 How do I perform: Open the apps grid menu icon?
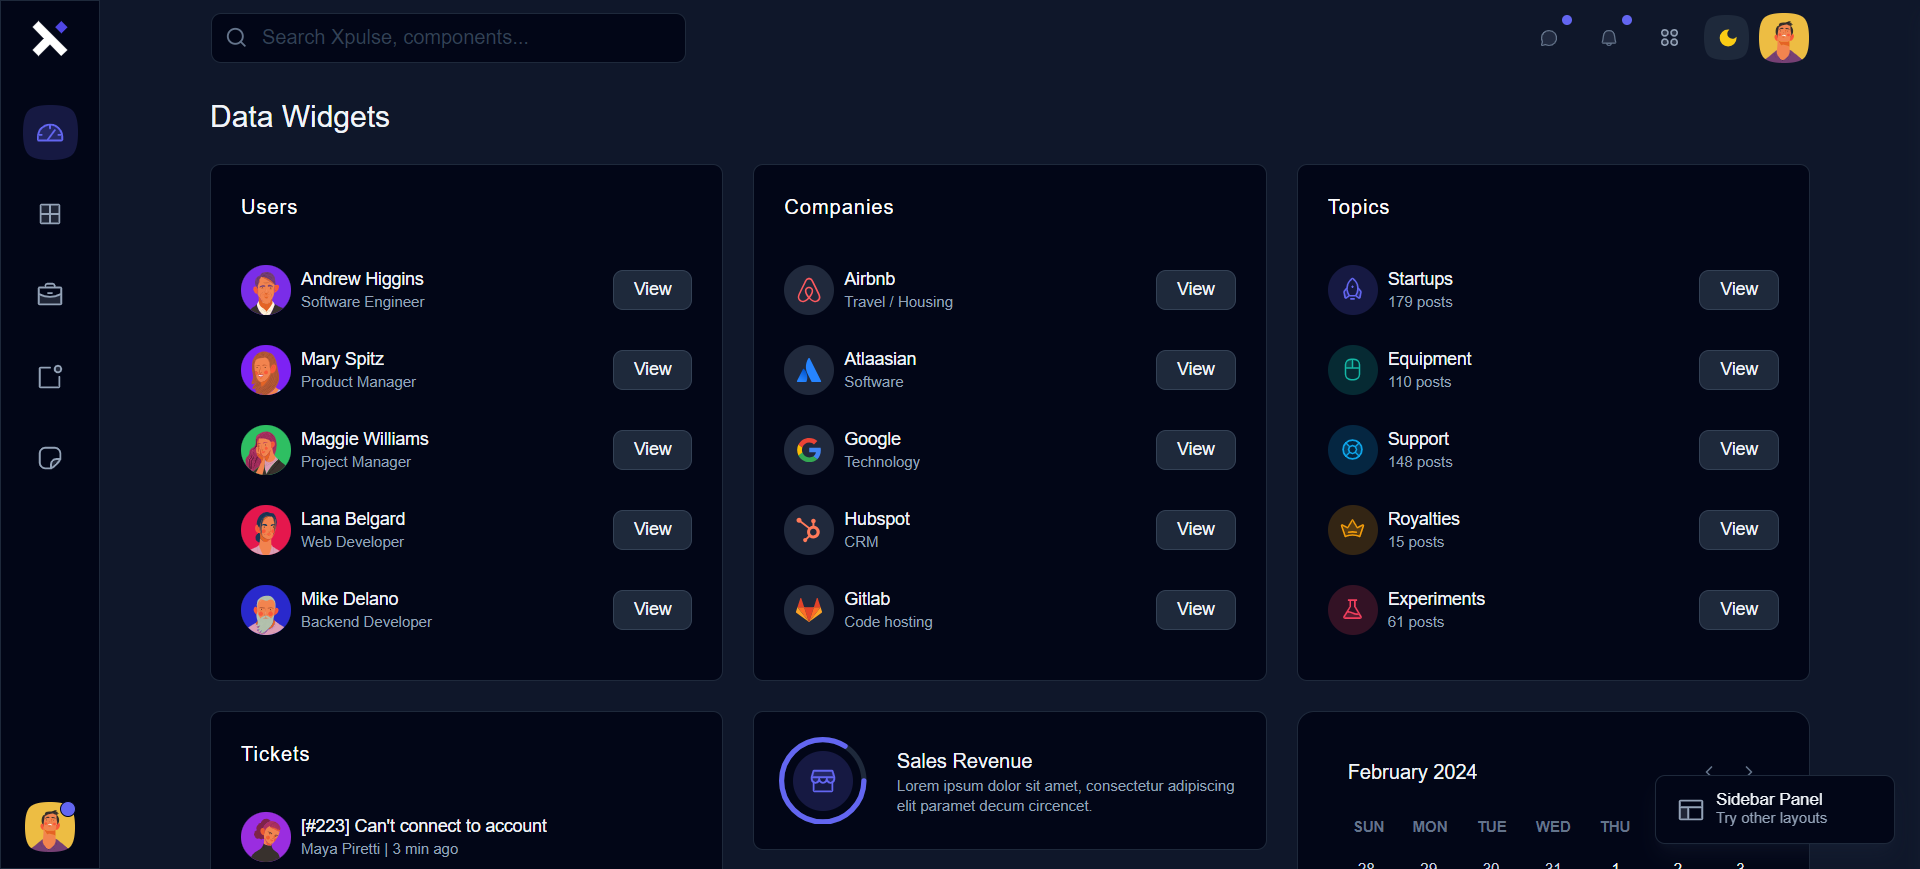(1669, 38)
